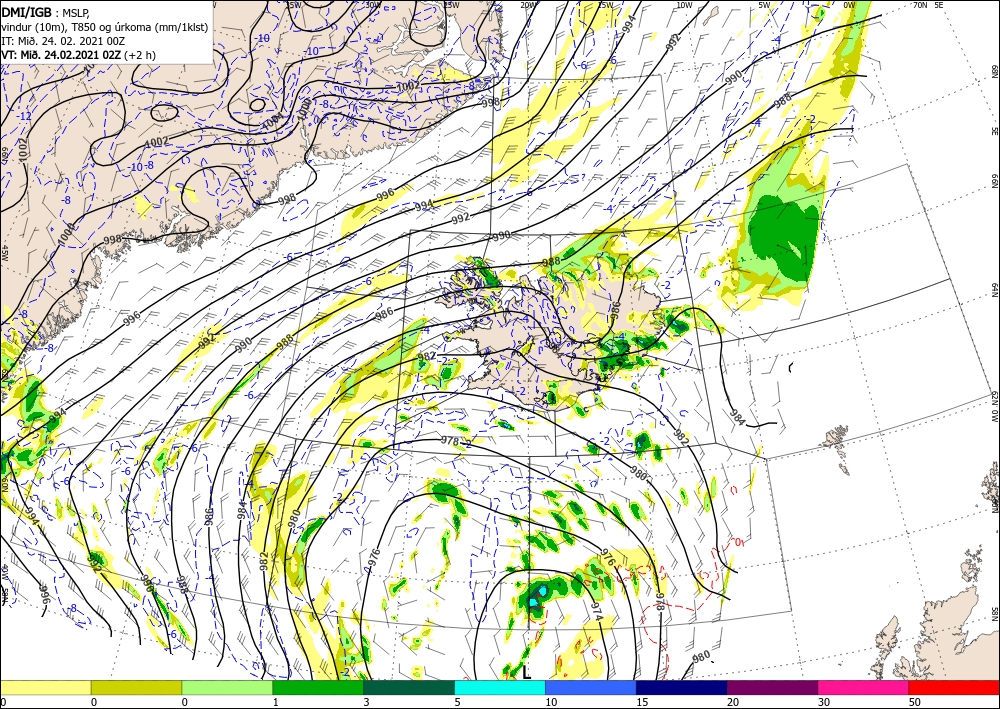
Task: Click the '10W' longitude label at top
Action: (684, 5)
